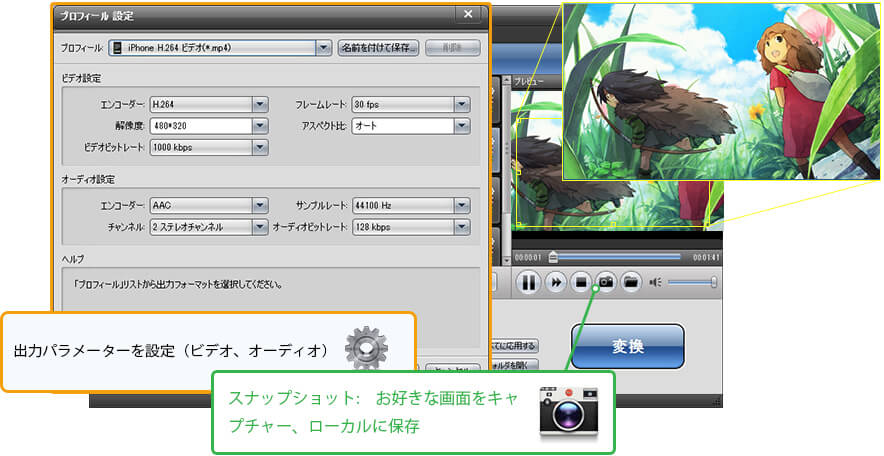The height and width of the screenshot is (456, 884).
Task: Click the playback progress slider handle
Action: [x=553, y=257]
